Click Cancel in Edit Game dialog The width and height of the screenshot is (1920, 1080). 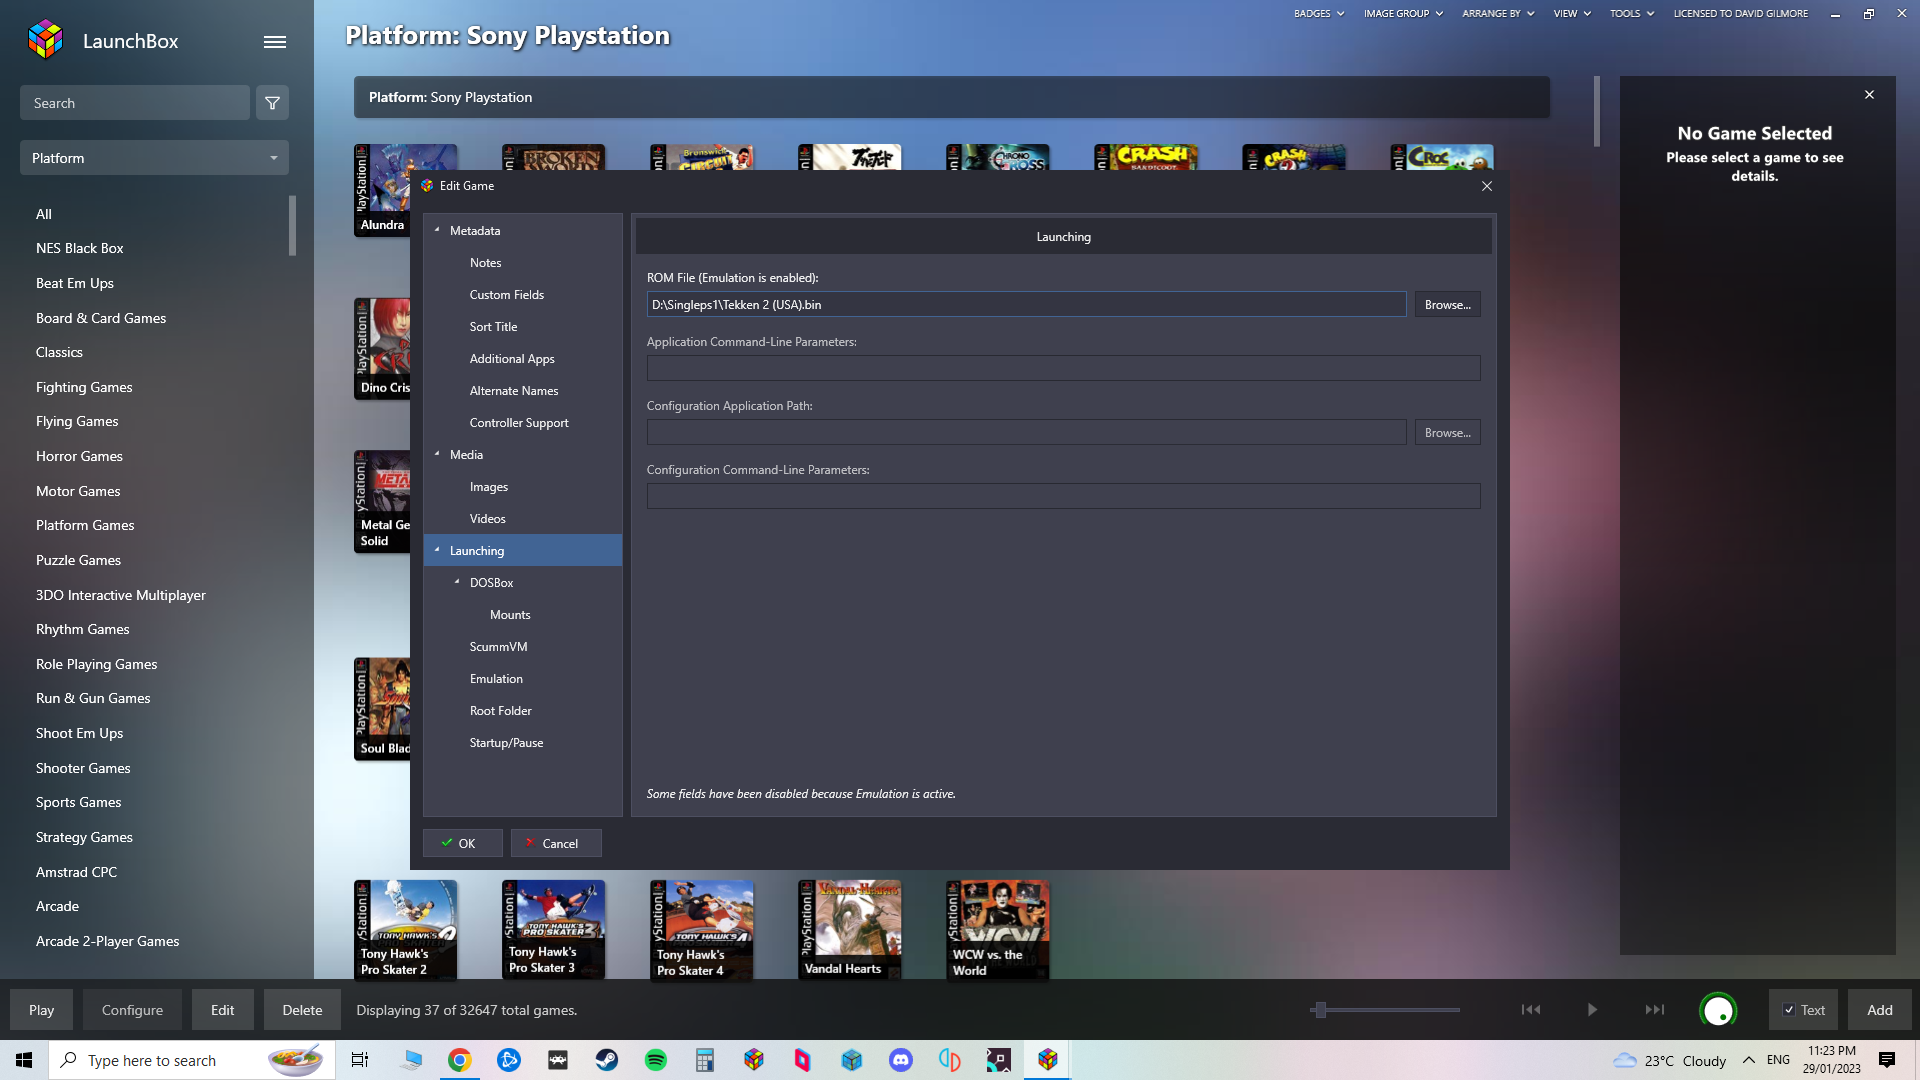(x=556, y=843)
